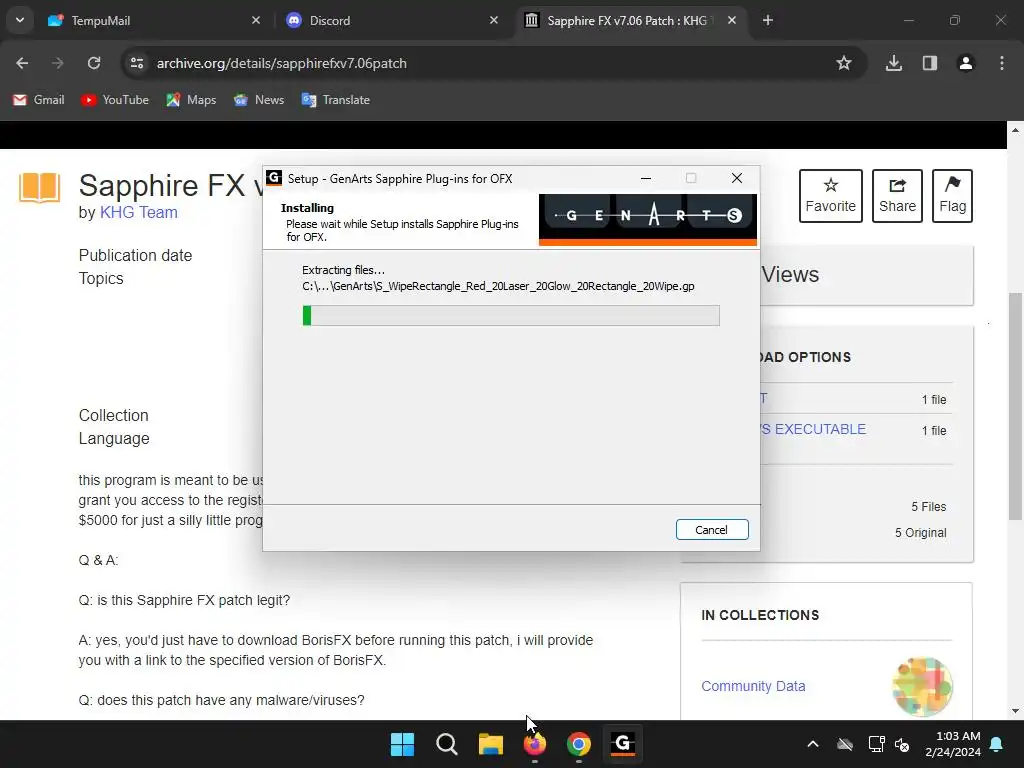Screen dimensions: 1024x768
Task: Toggle the Chrome side panel
Action: [930, 63]
